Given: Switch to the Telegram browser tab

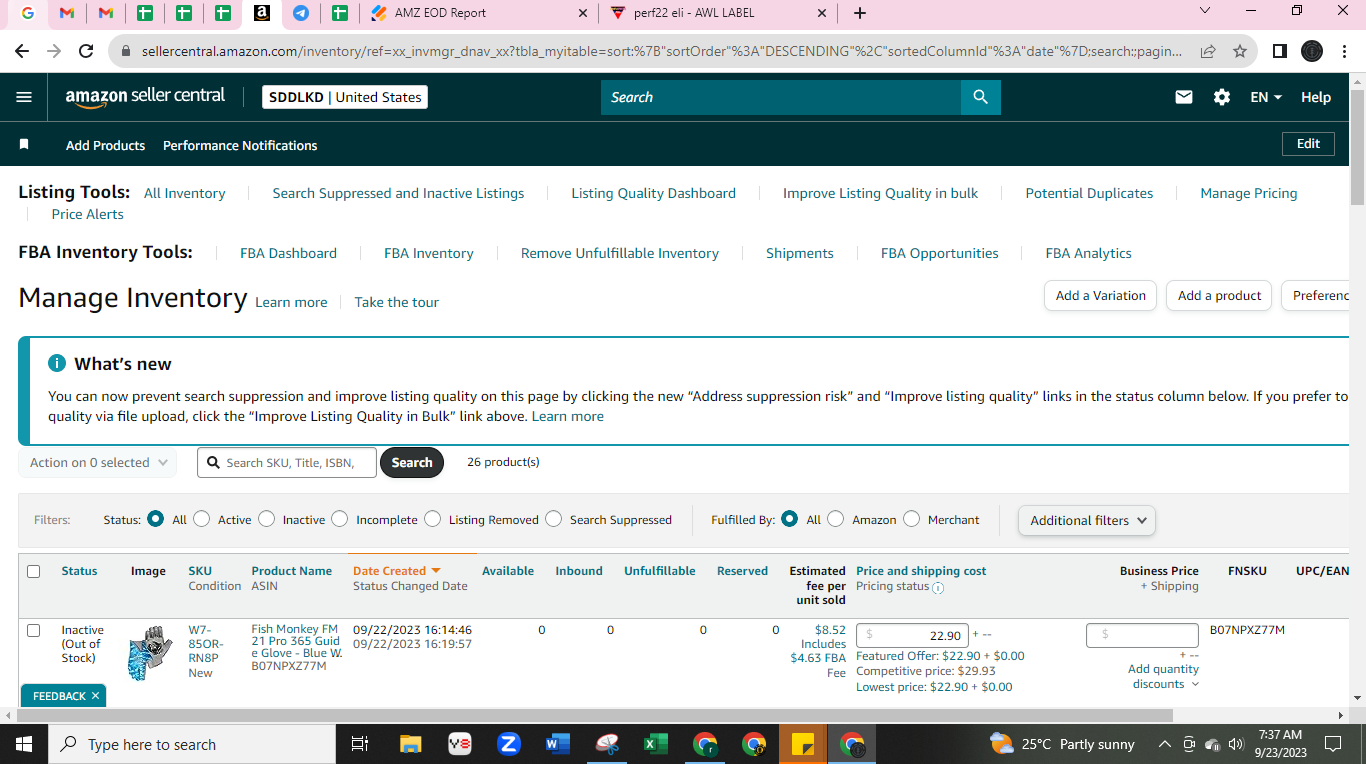Looking at the screenshot, I should 300,13.
